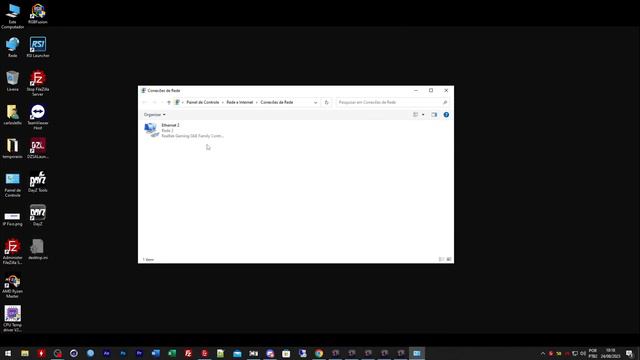Switch to large icons view in status bar
This screenshot has height=360, width=640.
point(449,259)
